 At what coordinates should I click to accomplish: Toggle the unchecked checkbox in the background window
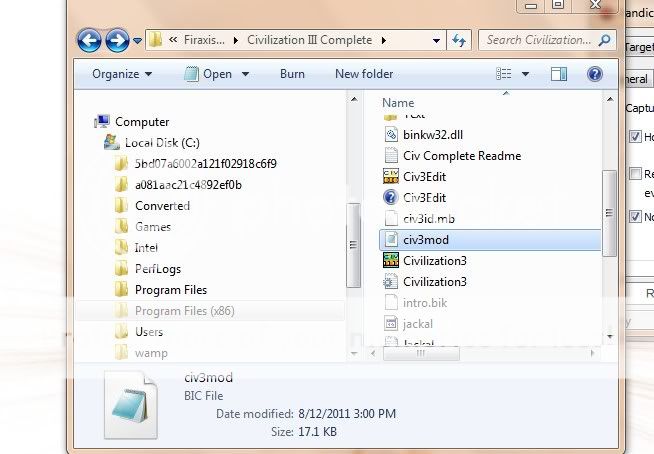click(635, 174)
